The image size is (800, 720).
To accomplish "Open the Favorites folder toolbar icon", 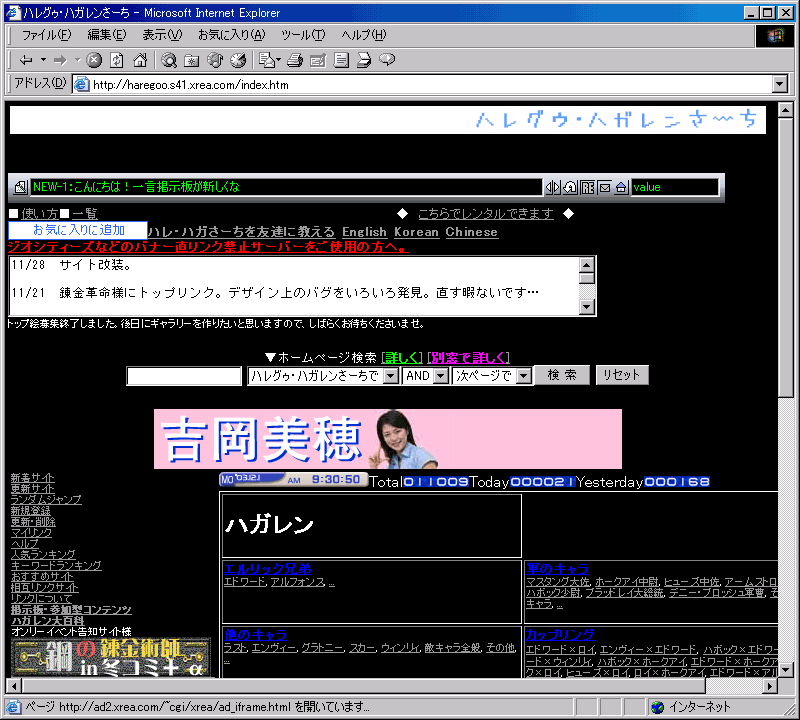I will (x=192, y=60).
